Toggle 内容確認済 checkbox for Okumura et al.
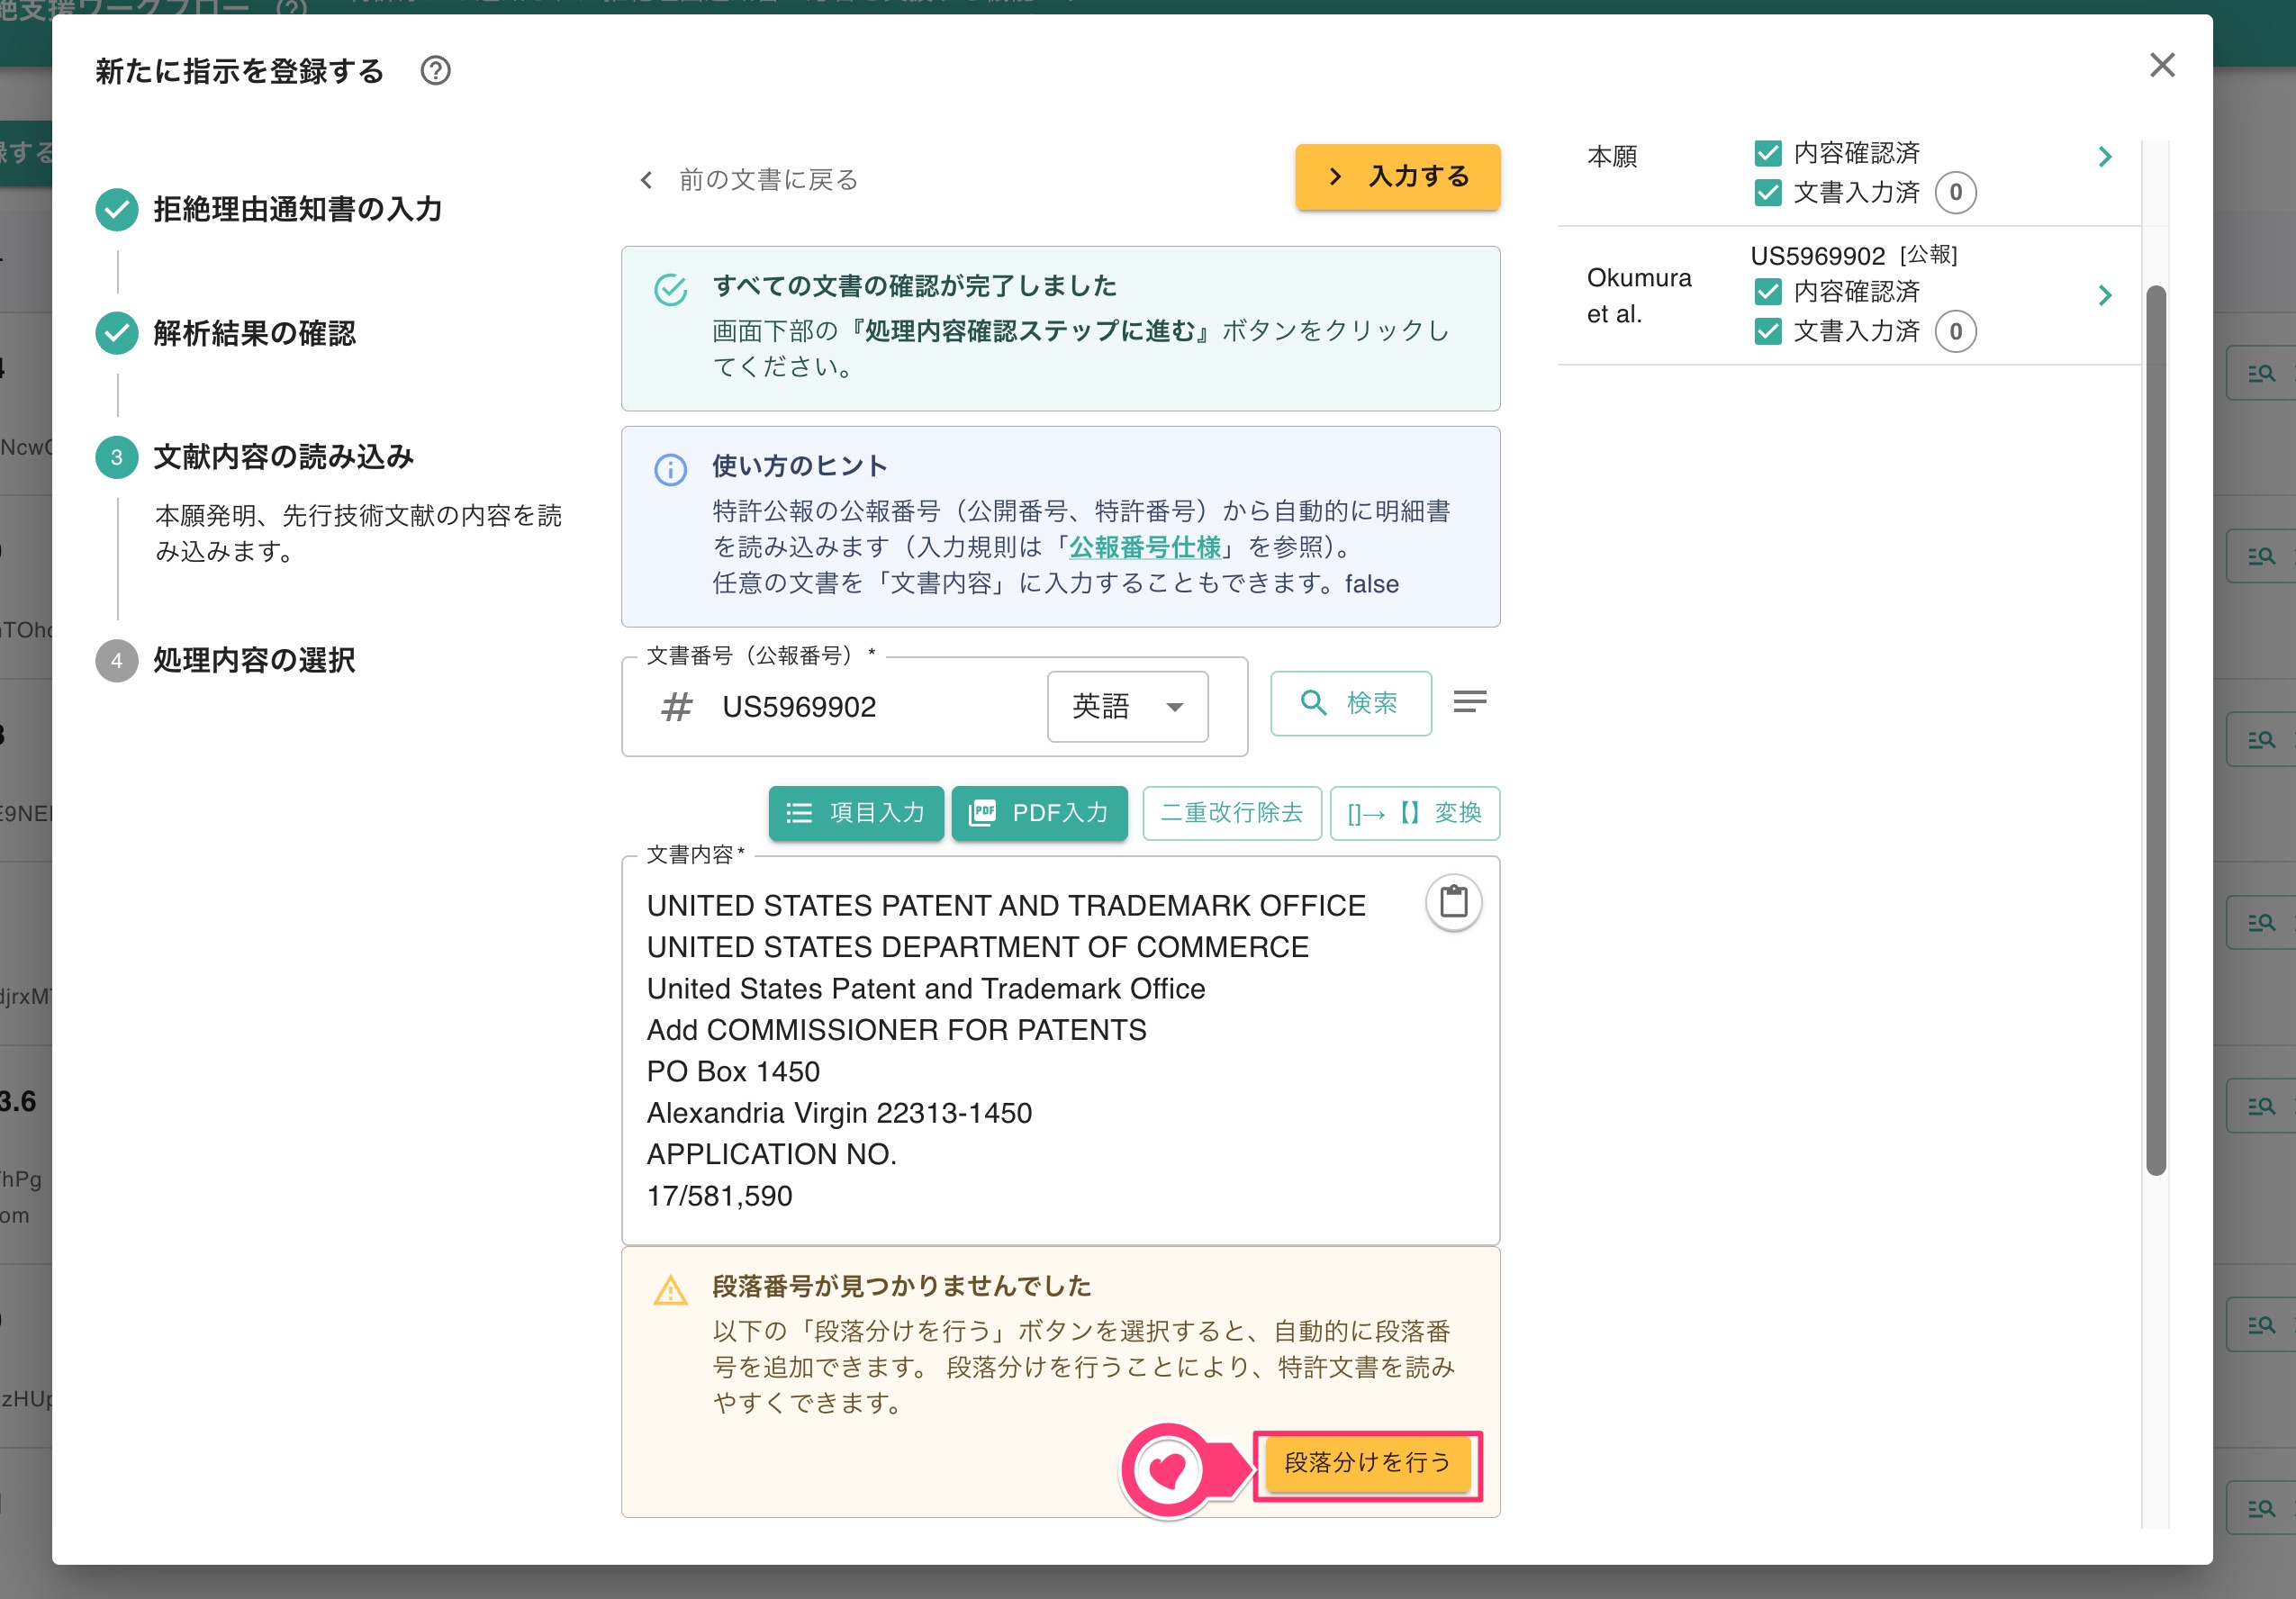The height and width of the screenshot is (1599, 2296). (x=1767, y=292)
